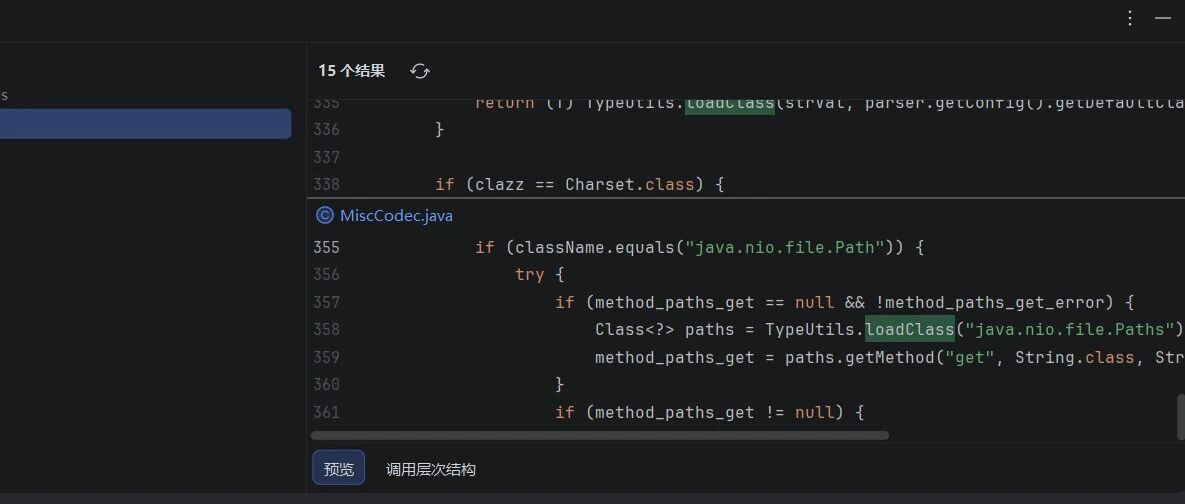
Task: Click line number 355 in MiscCodec preview
Action: [x=326, y=247]
